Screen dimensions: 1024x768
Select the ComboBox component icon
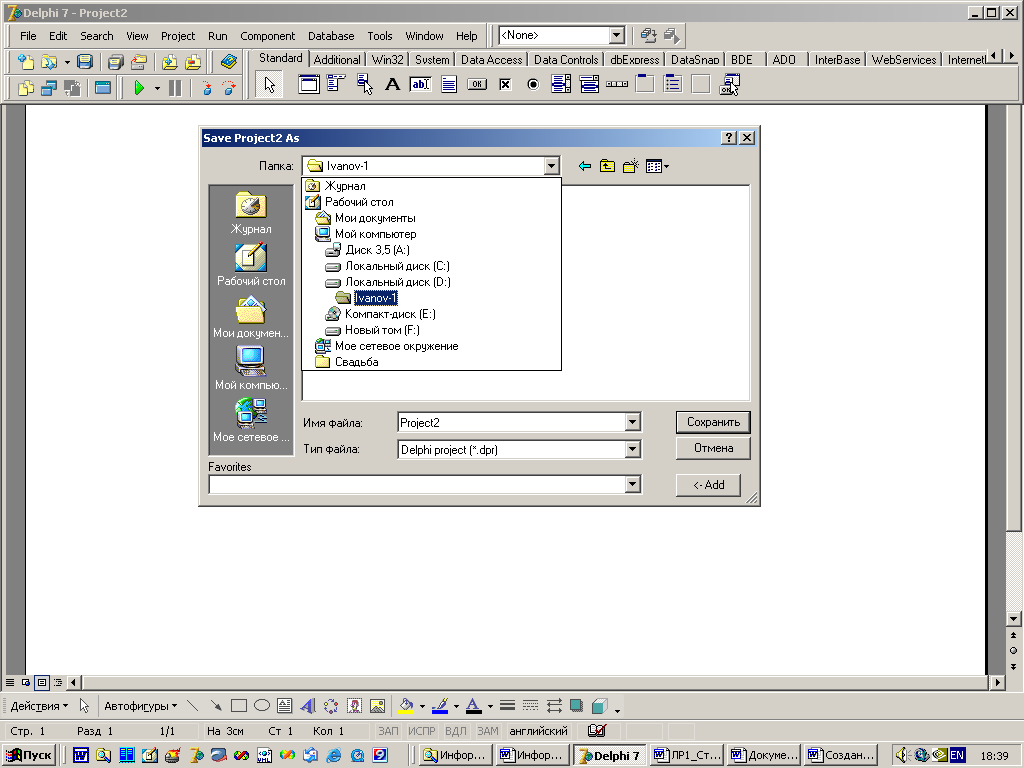(x=589, y=84)
